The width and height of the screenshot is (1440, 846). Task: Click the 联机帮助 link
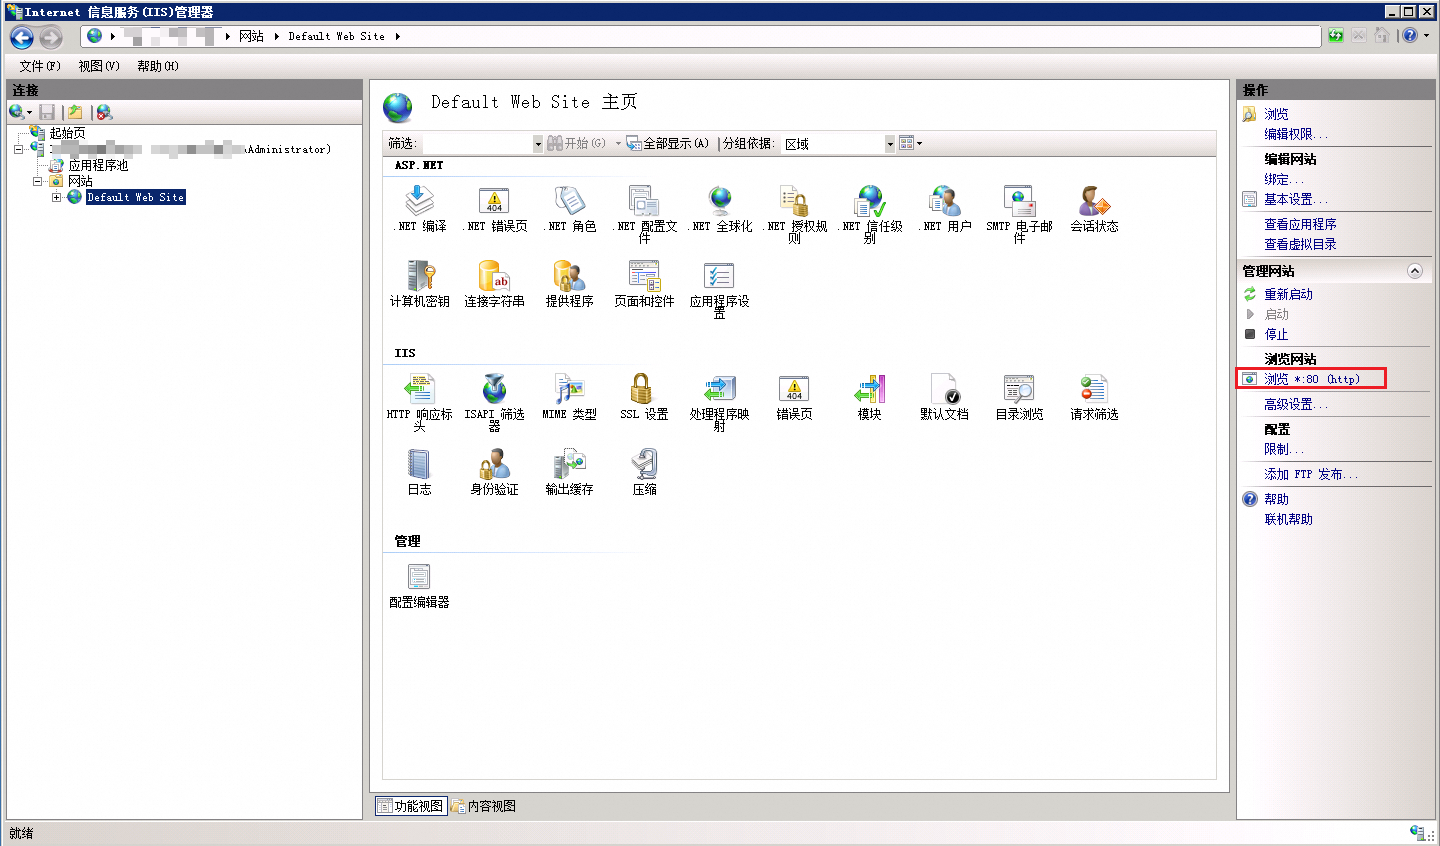(1288, 519)
